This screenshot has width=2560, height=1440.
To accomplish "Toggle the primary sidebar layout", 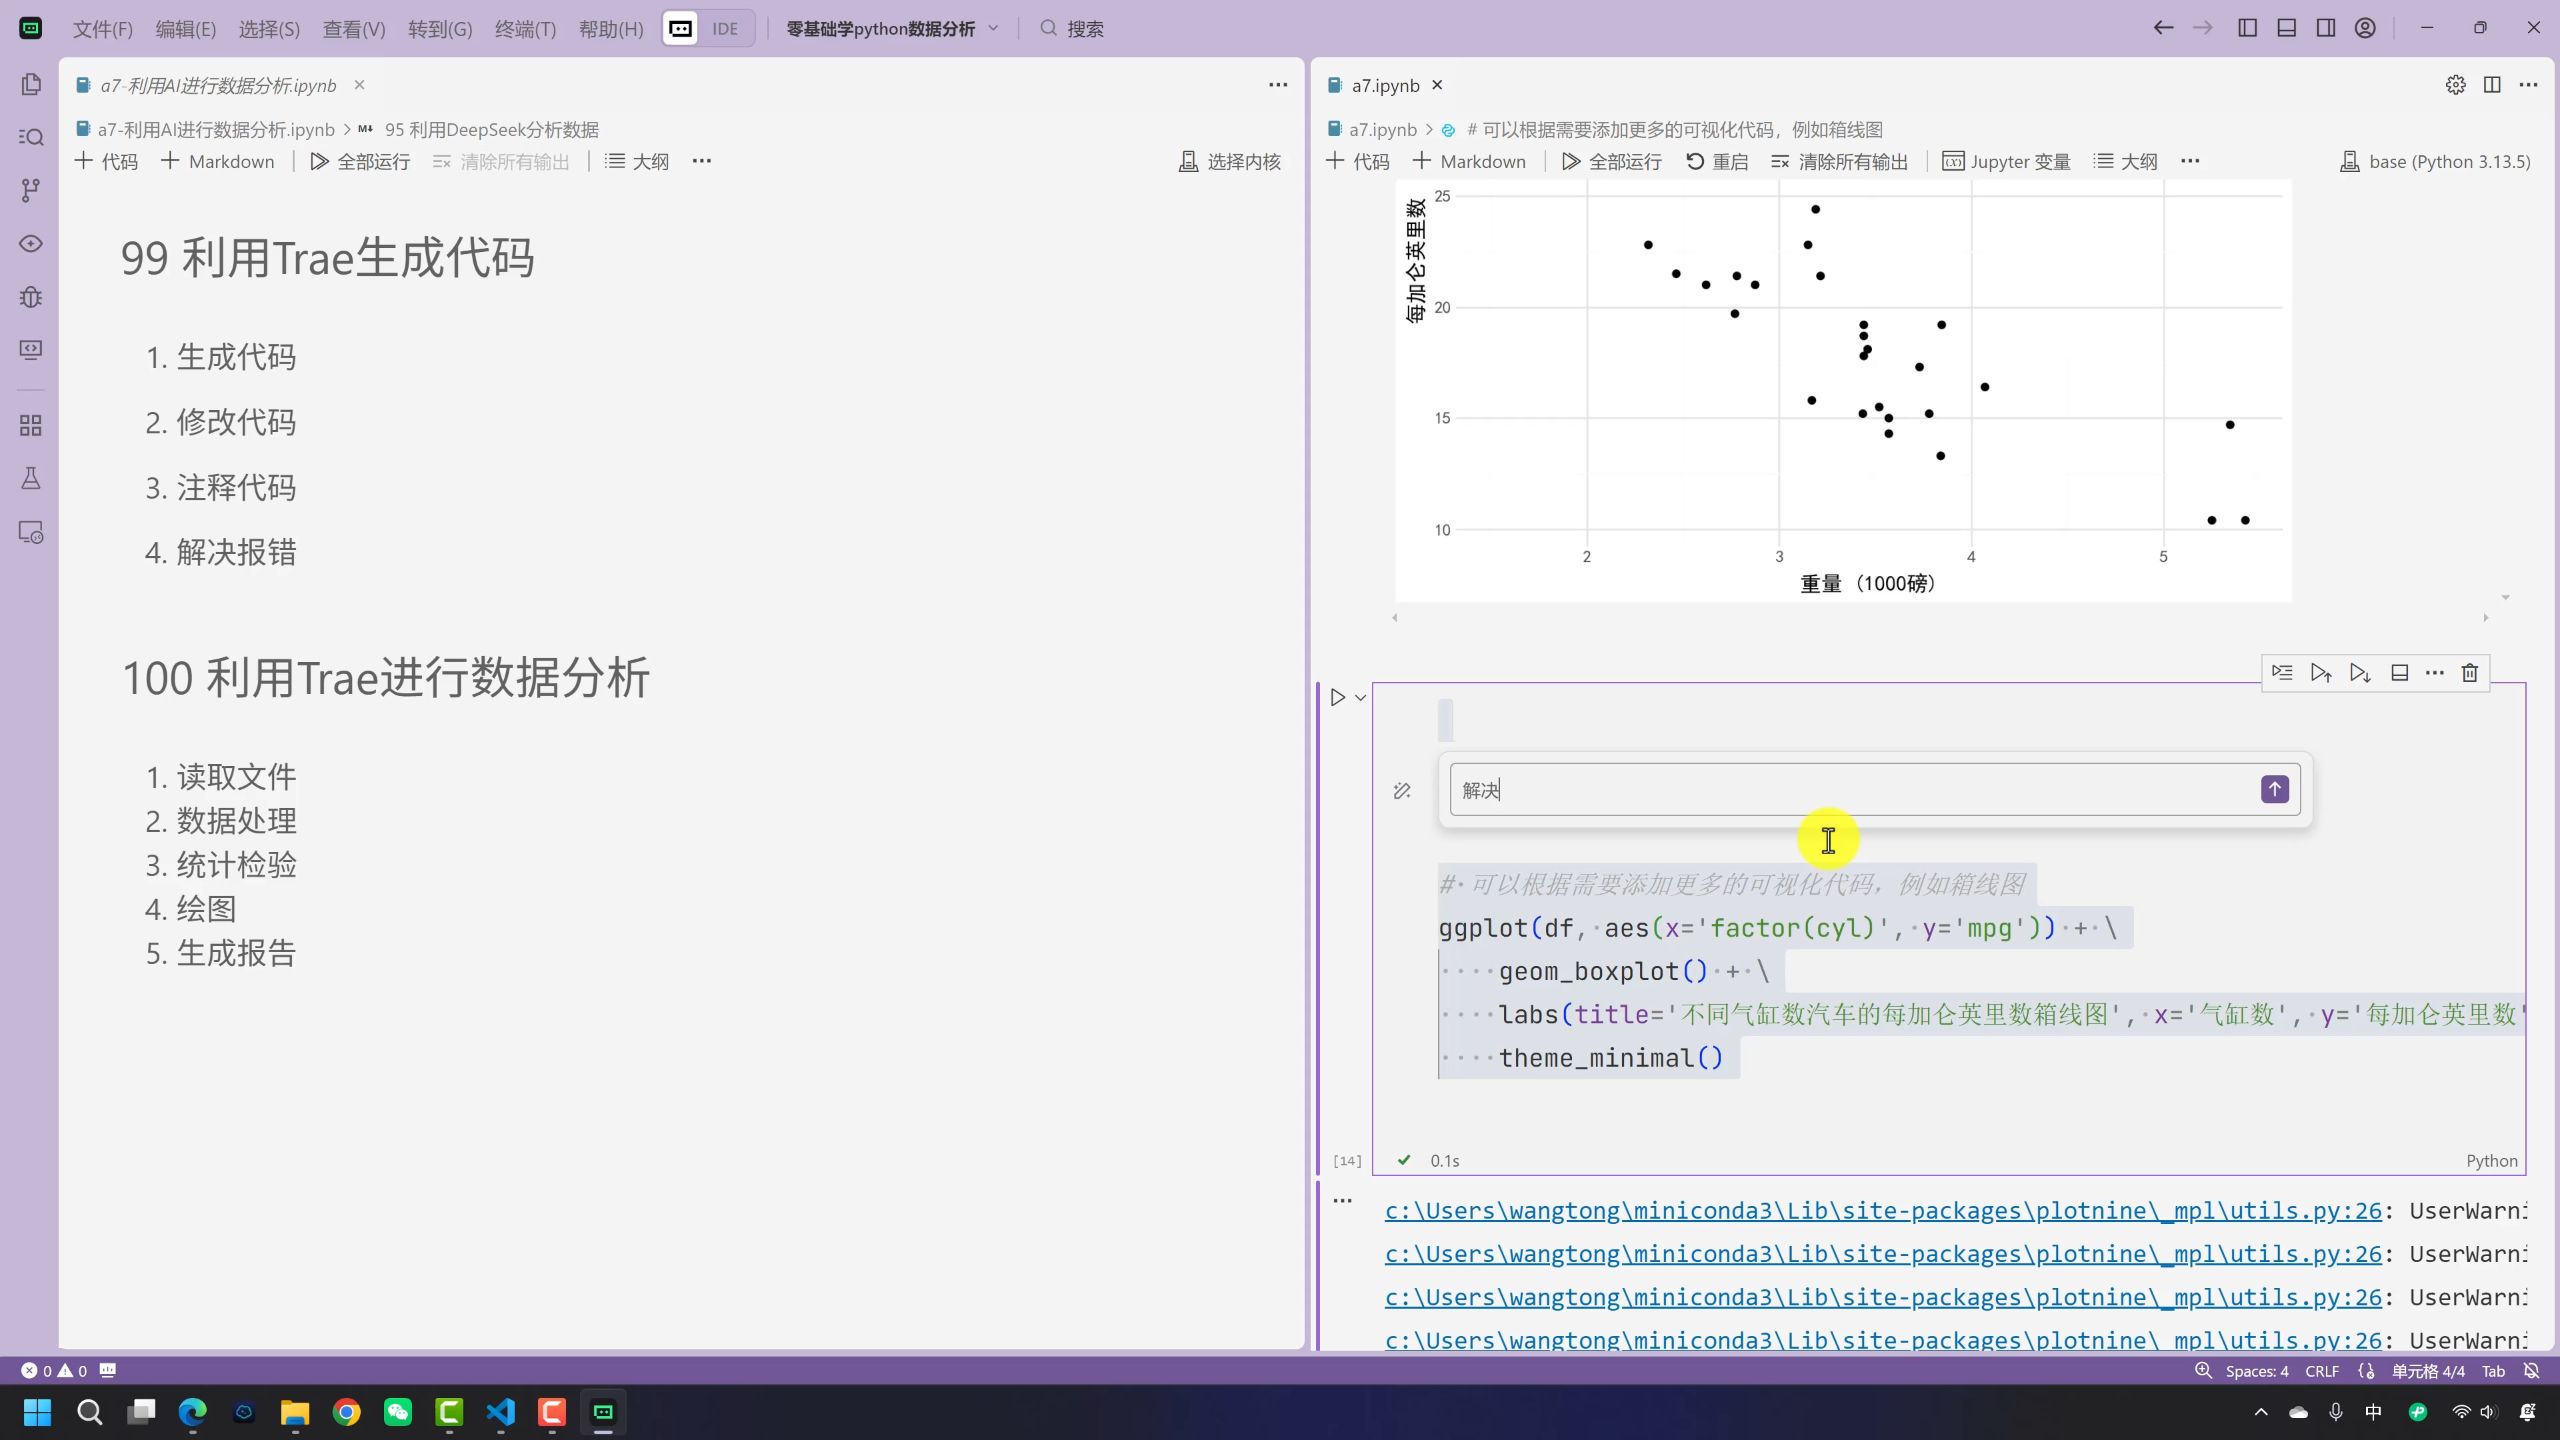I will click(x=2247, y=28).
